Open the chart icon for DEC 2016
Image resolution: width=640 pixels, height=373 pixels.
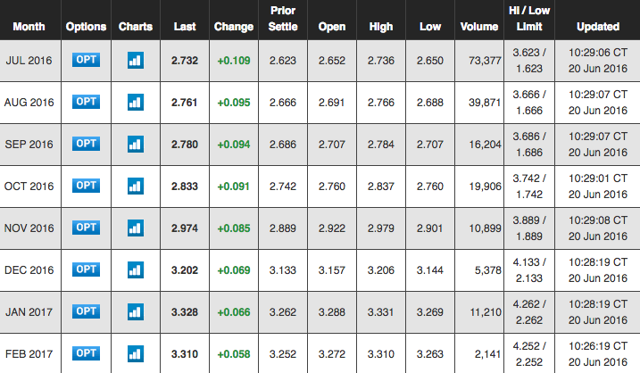point(136,270)
